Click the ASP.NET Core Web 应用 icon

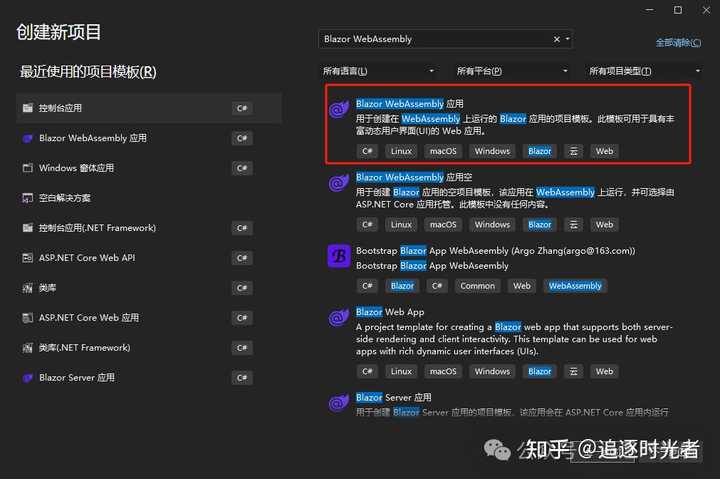tap(28, 318)
